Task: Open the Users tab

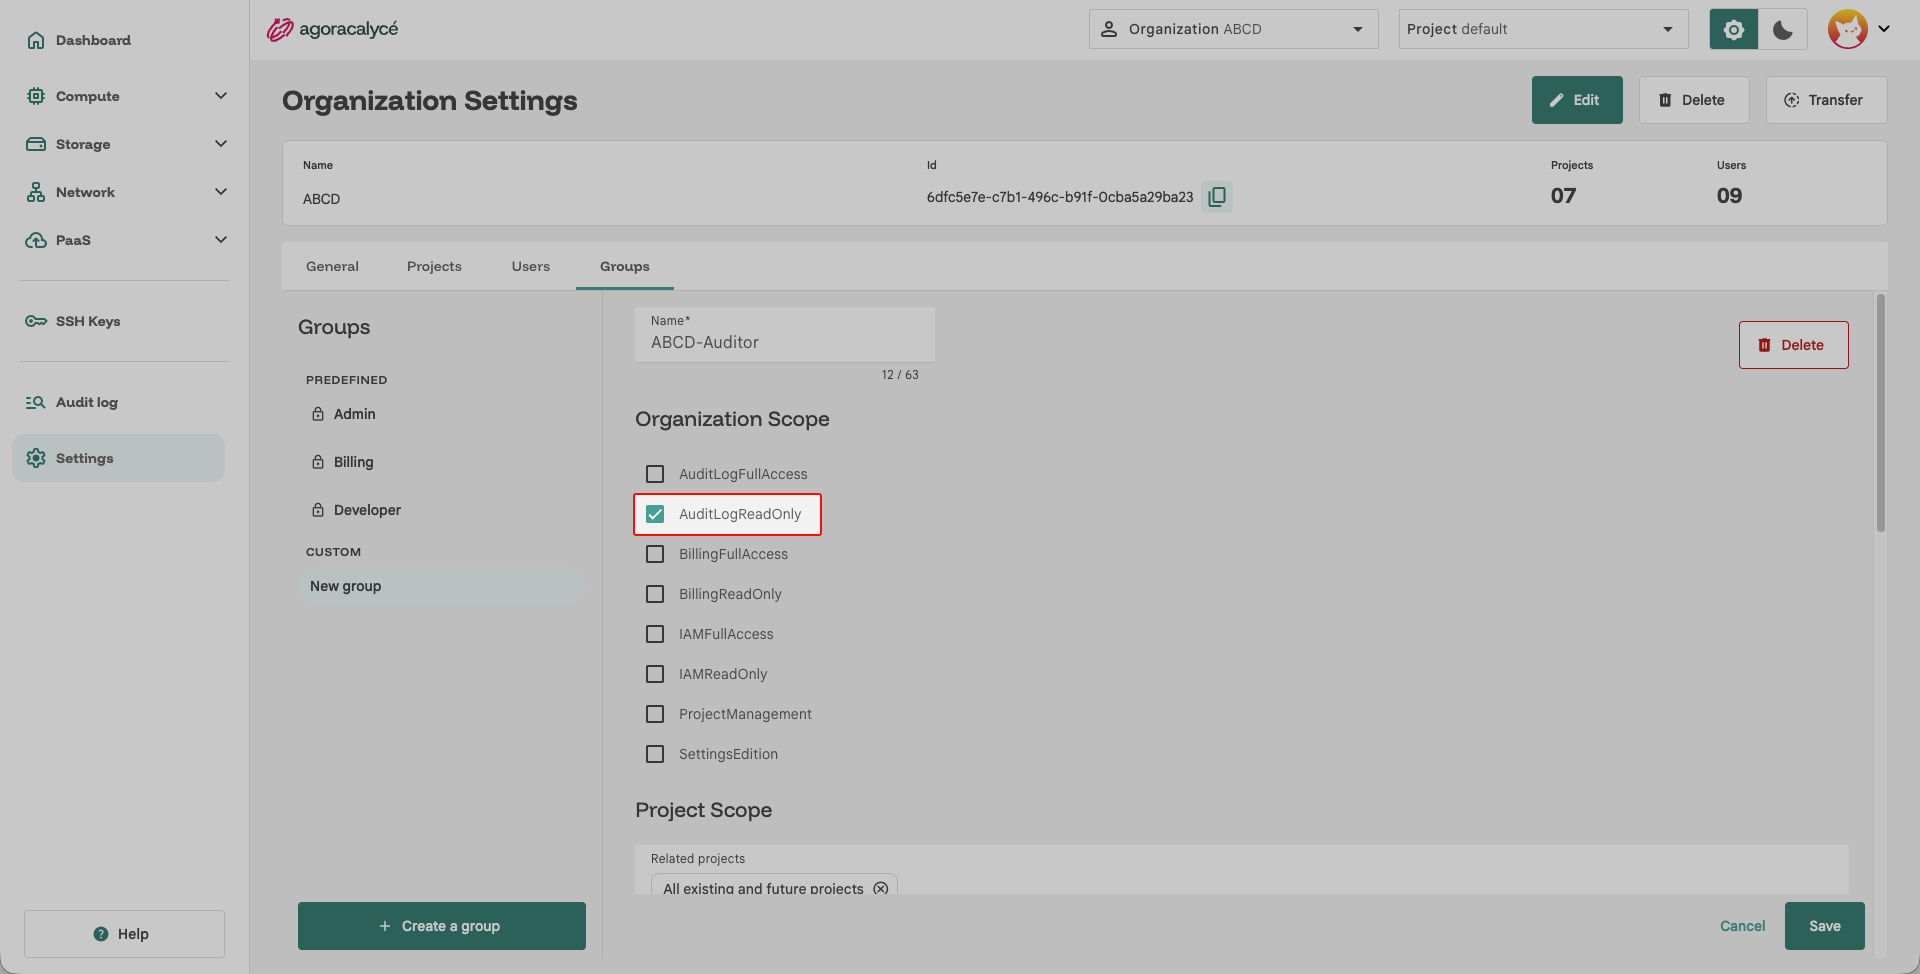Action: (x=531, y=266)
